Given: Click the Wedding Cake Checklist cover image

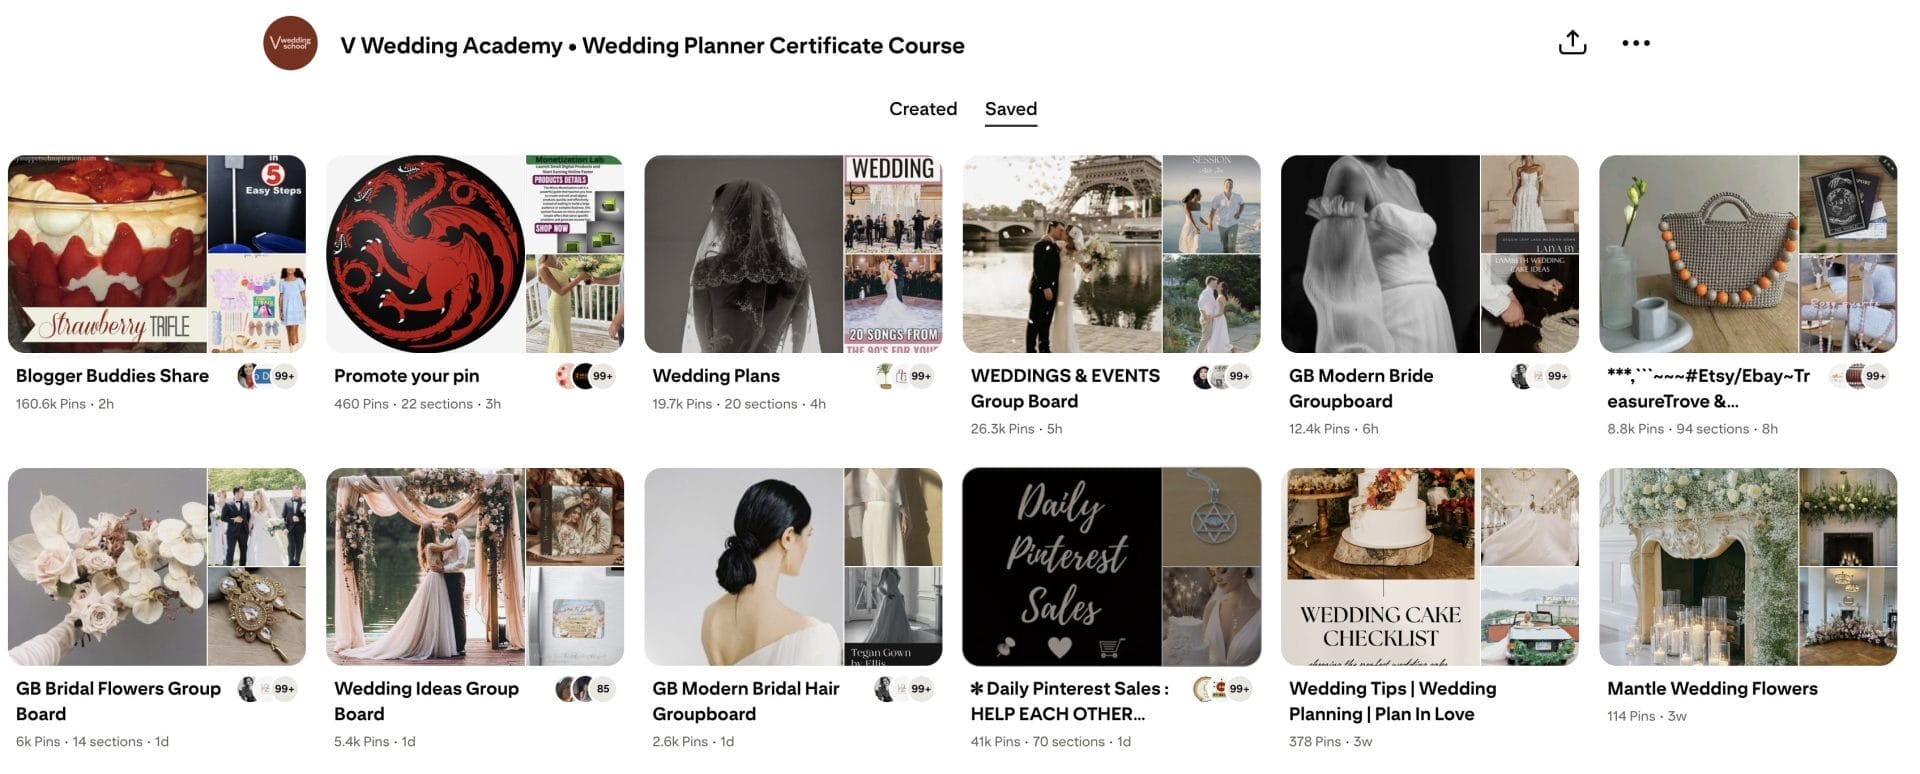Looking at the screenshot, I should coord(1379,566).
